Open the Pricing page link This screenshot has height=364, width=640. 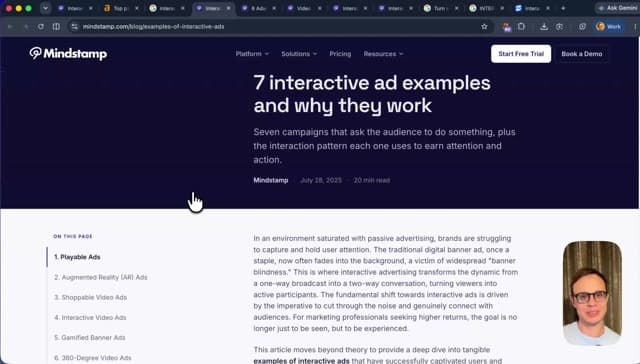click(340, 54)
